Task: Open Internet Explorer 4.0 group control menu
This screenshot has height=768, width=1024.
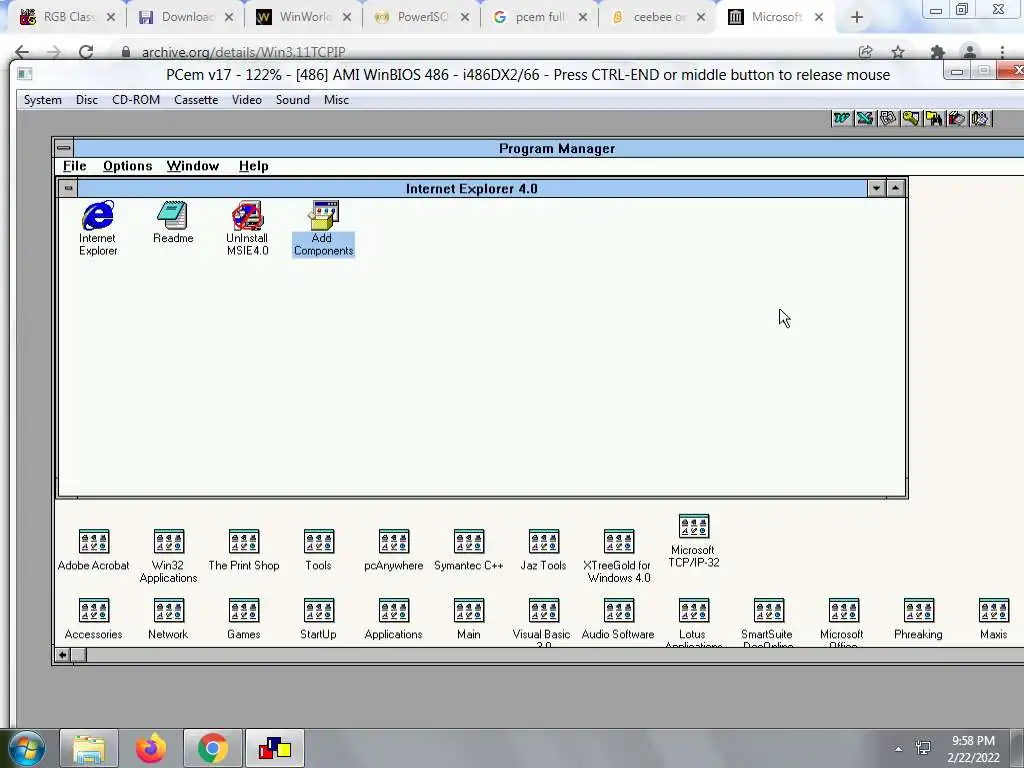Action: click(x=67, y=189)
